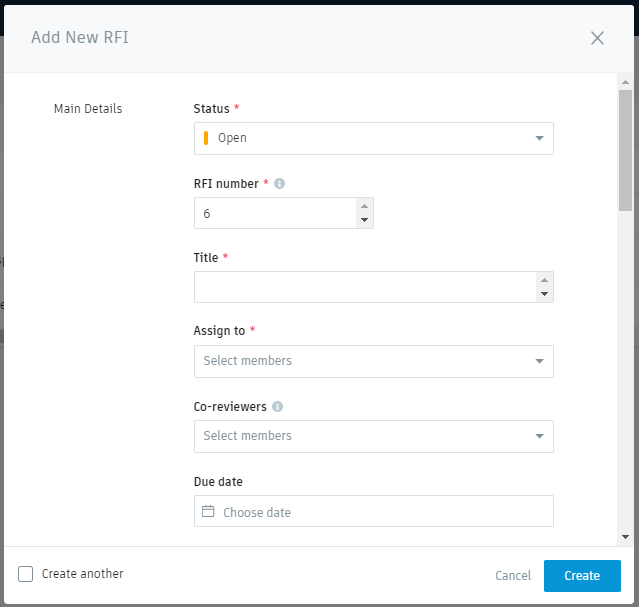Expand the Assign to members dropdown

pos(374,362)
